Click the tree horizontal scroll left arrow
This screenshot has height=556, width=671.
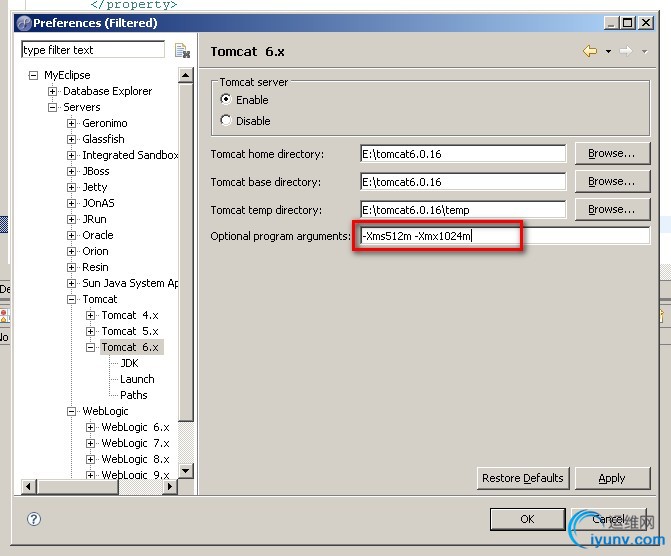coord(29,487)
